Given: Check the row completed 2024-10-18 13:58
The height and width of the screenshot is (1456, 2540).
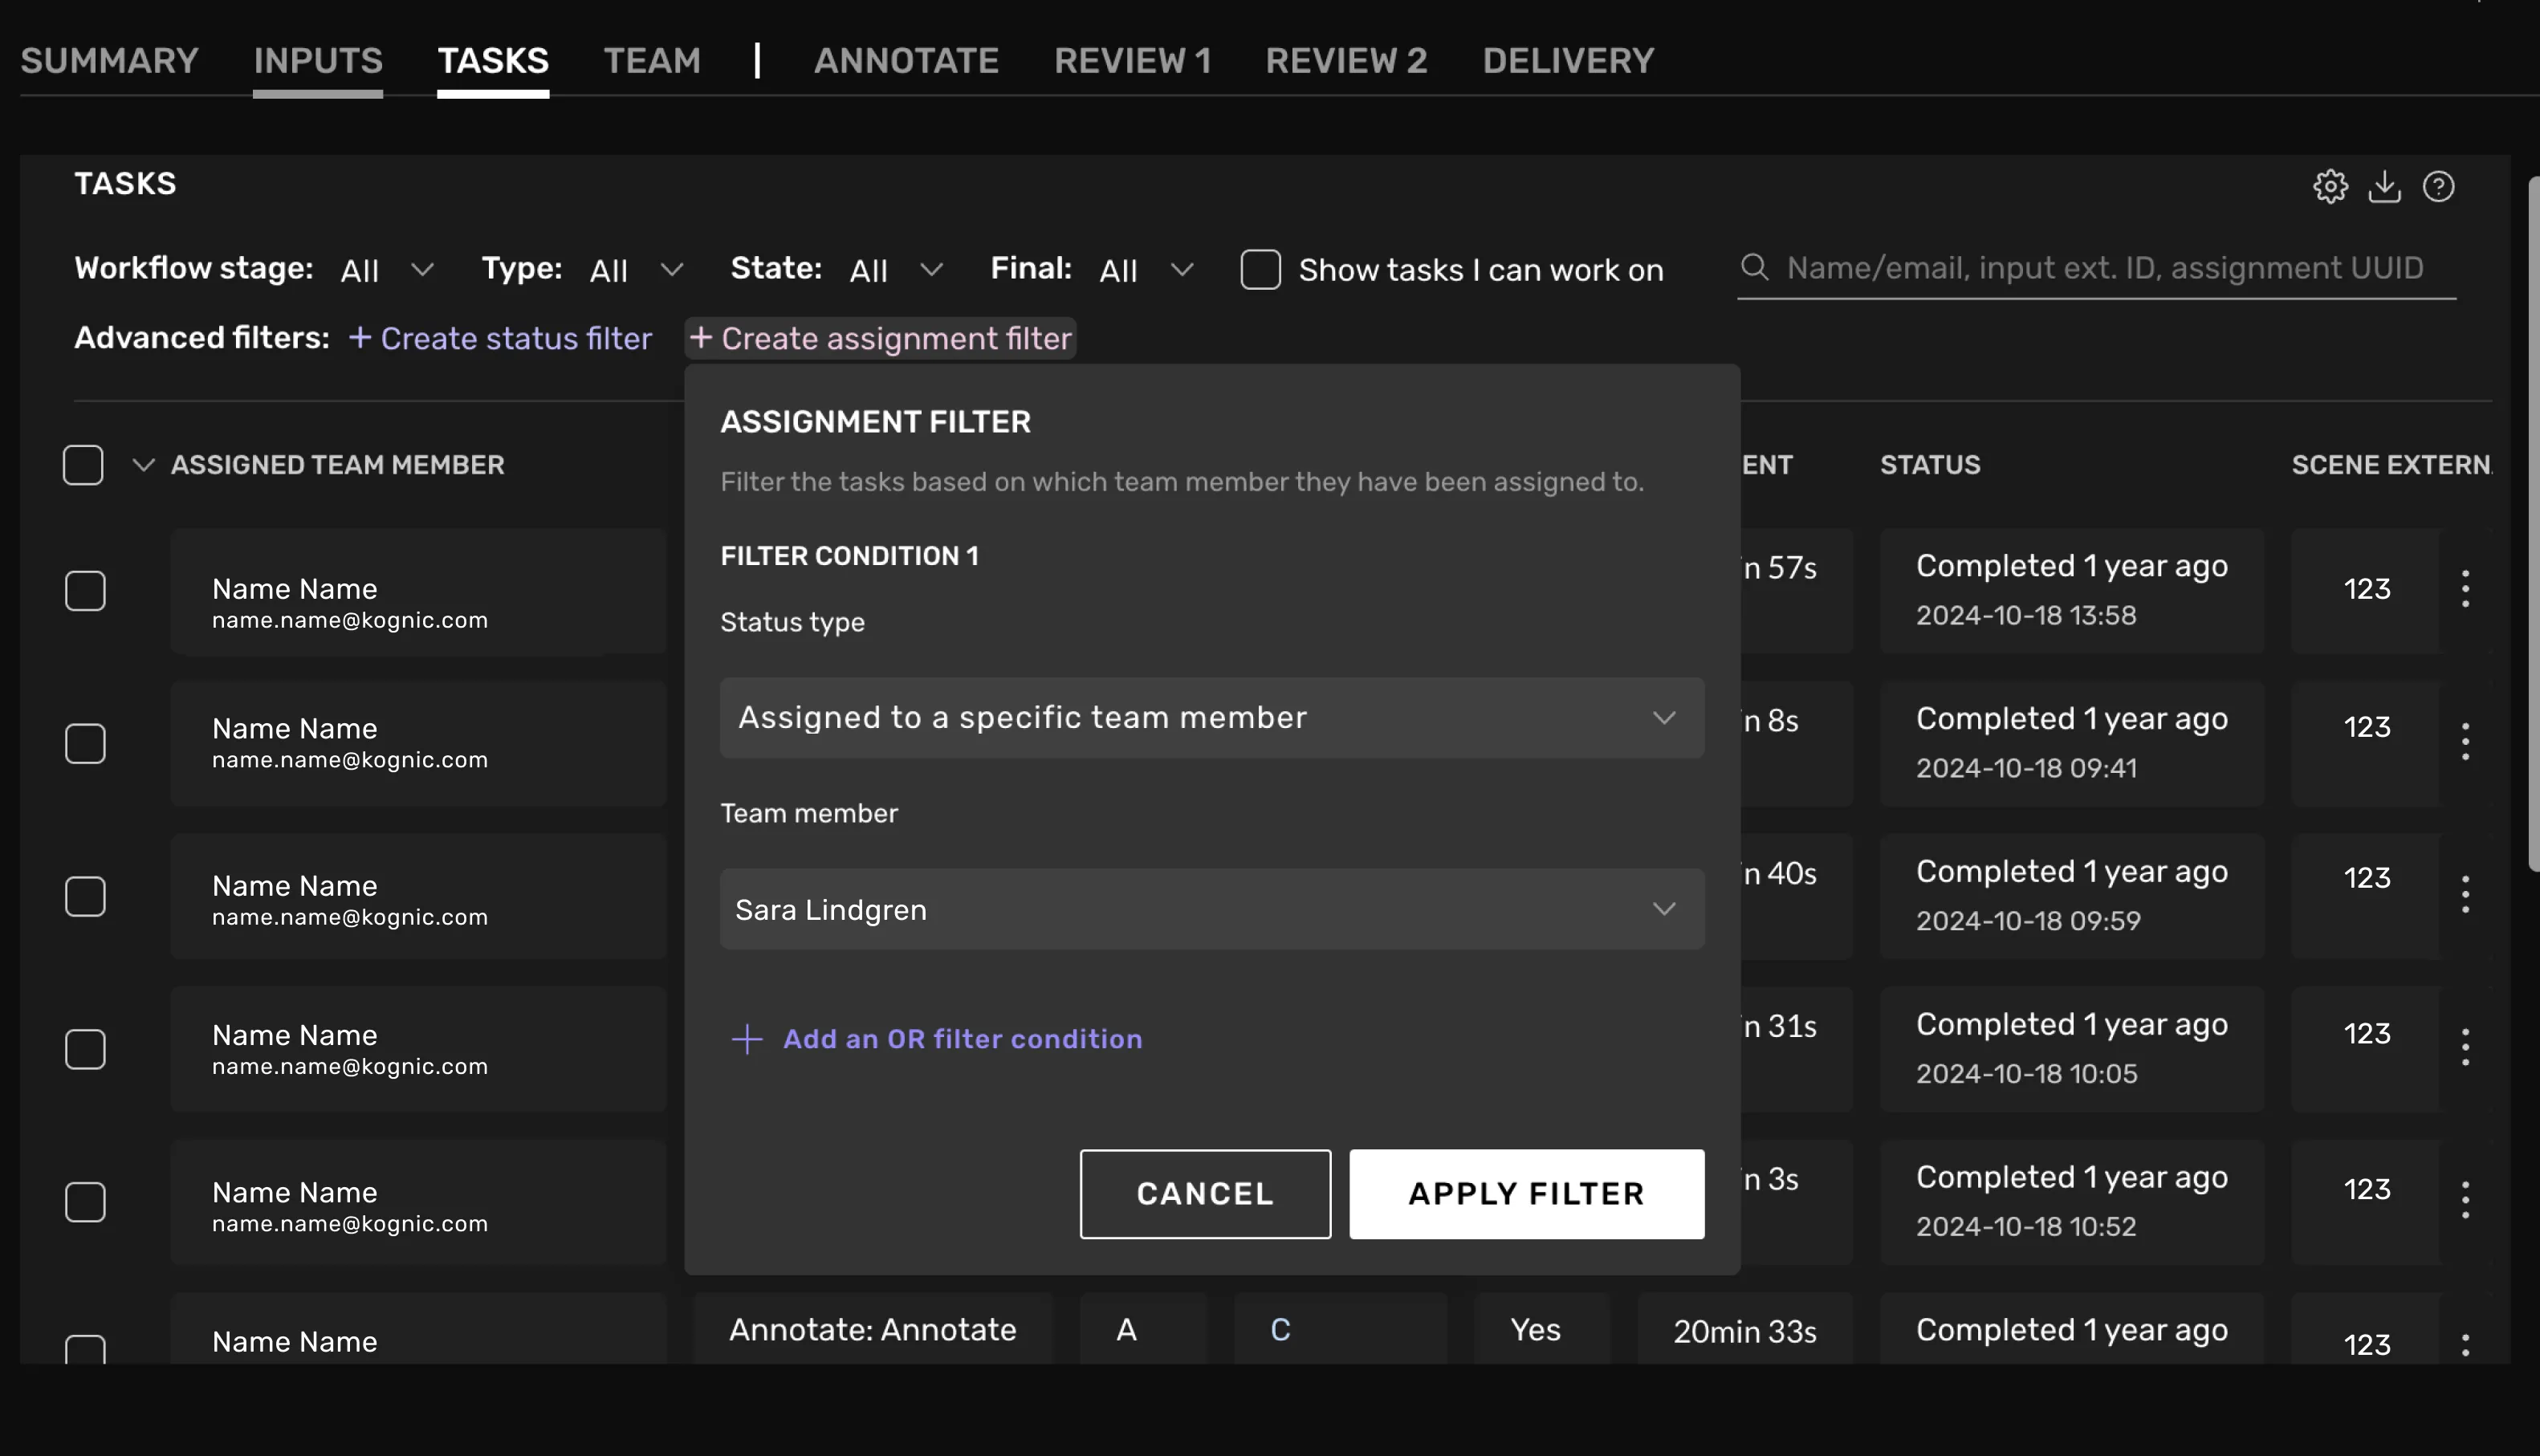Looking at the screenshot, I should tap(85, 591).
